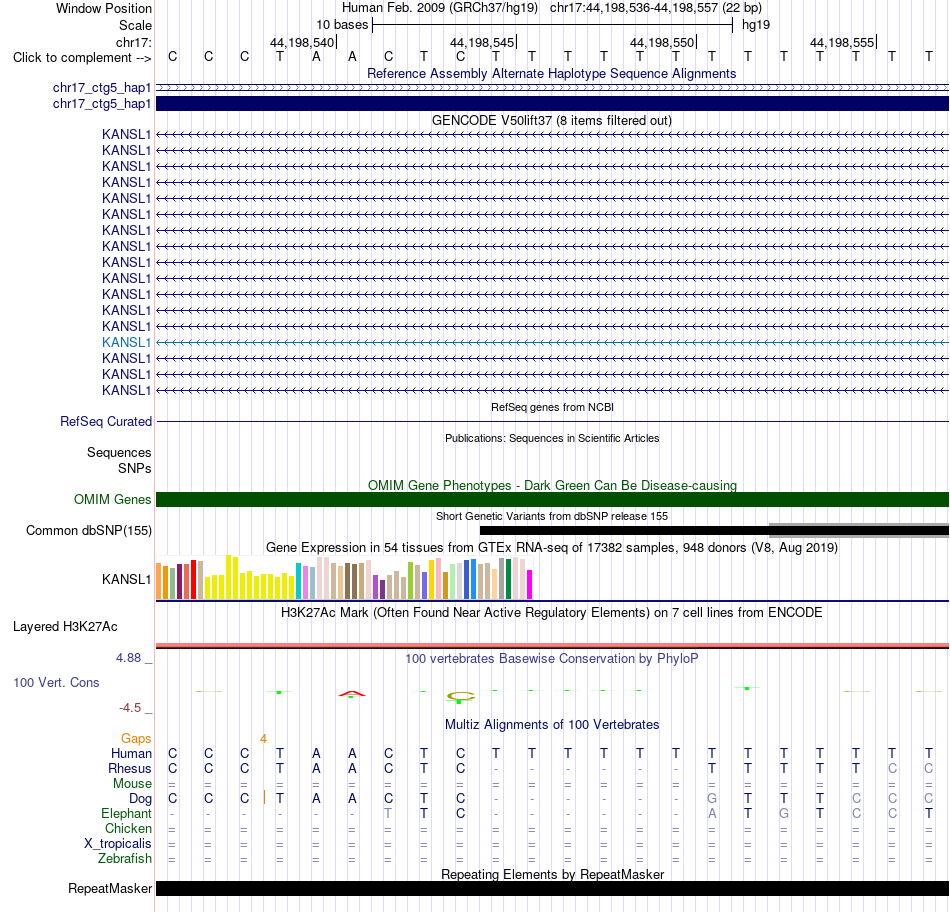This screenshot has width=950, height=912.
Task: Click the coordinate marker 44,198,545
Action: click(482, 42)
